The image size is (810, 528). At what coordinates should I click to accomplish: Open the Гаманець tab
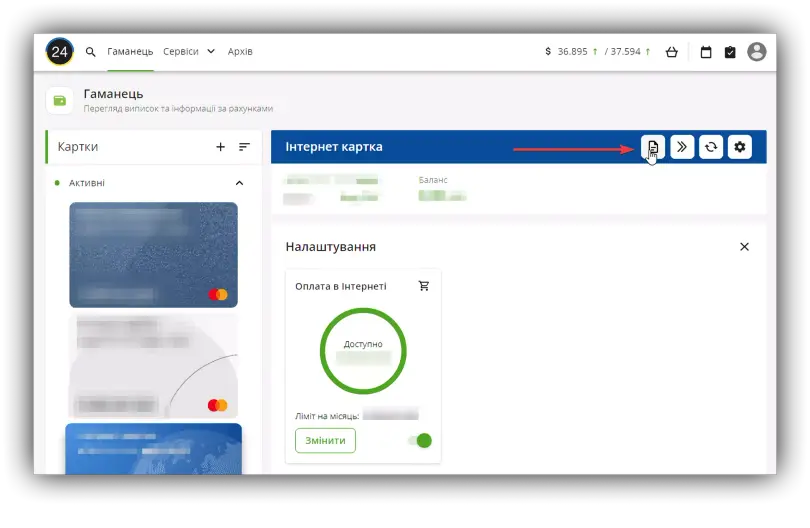click(x=131, y=51)
